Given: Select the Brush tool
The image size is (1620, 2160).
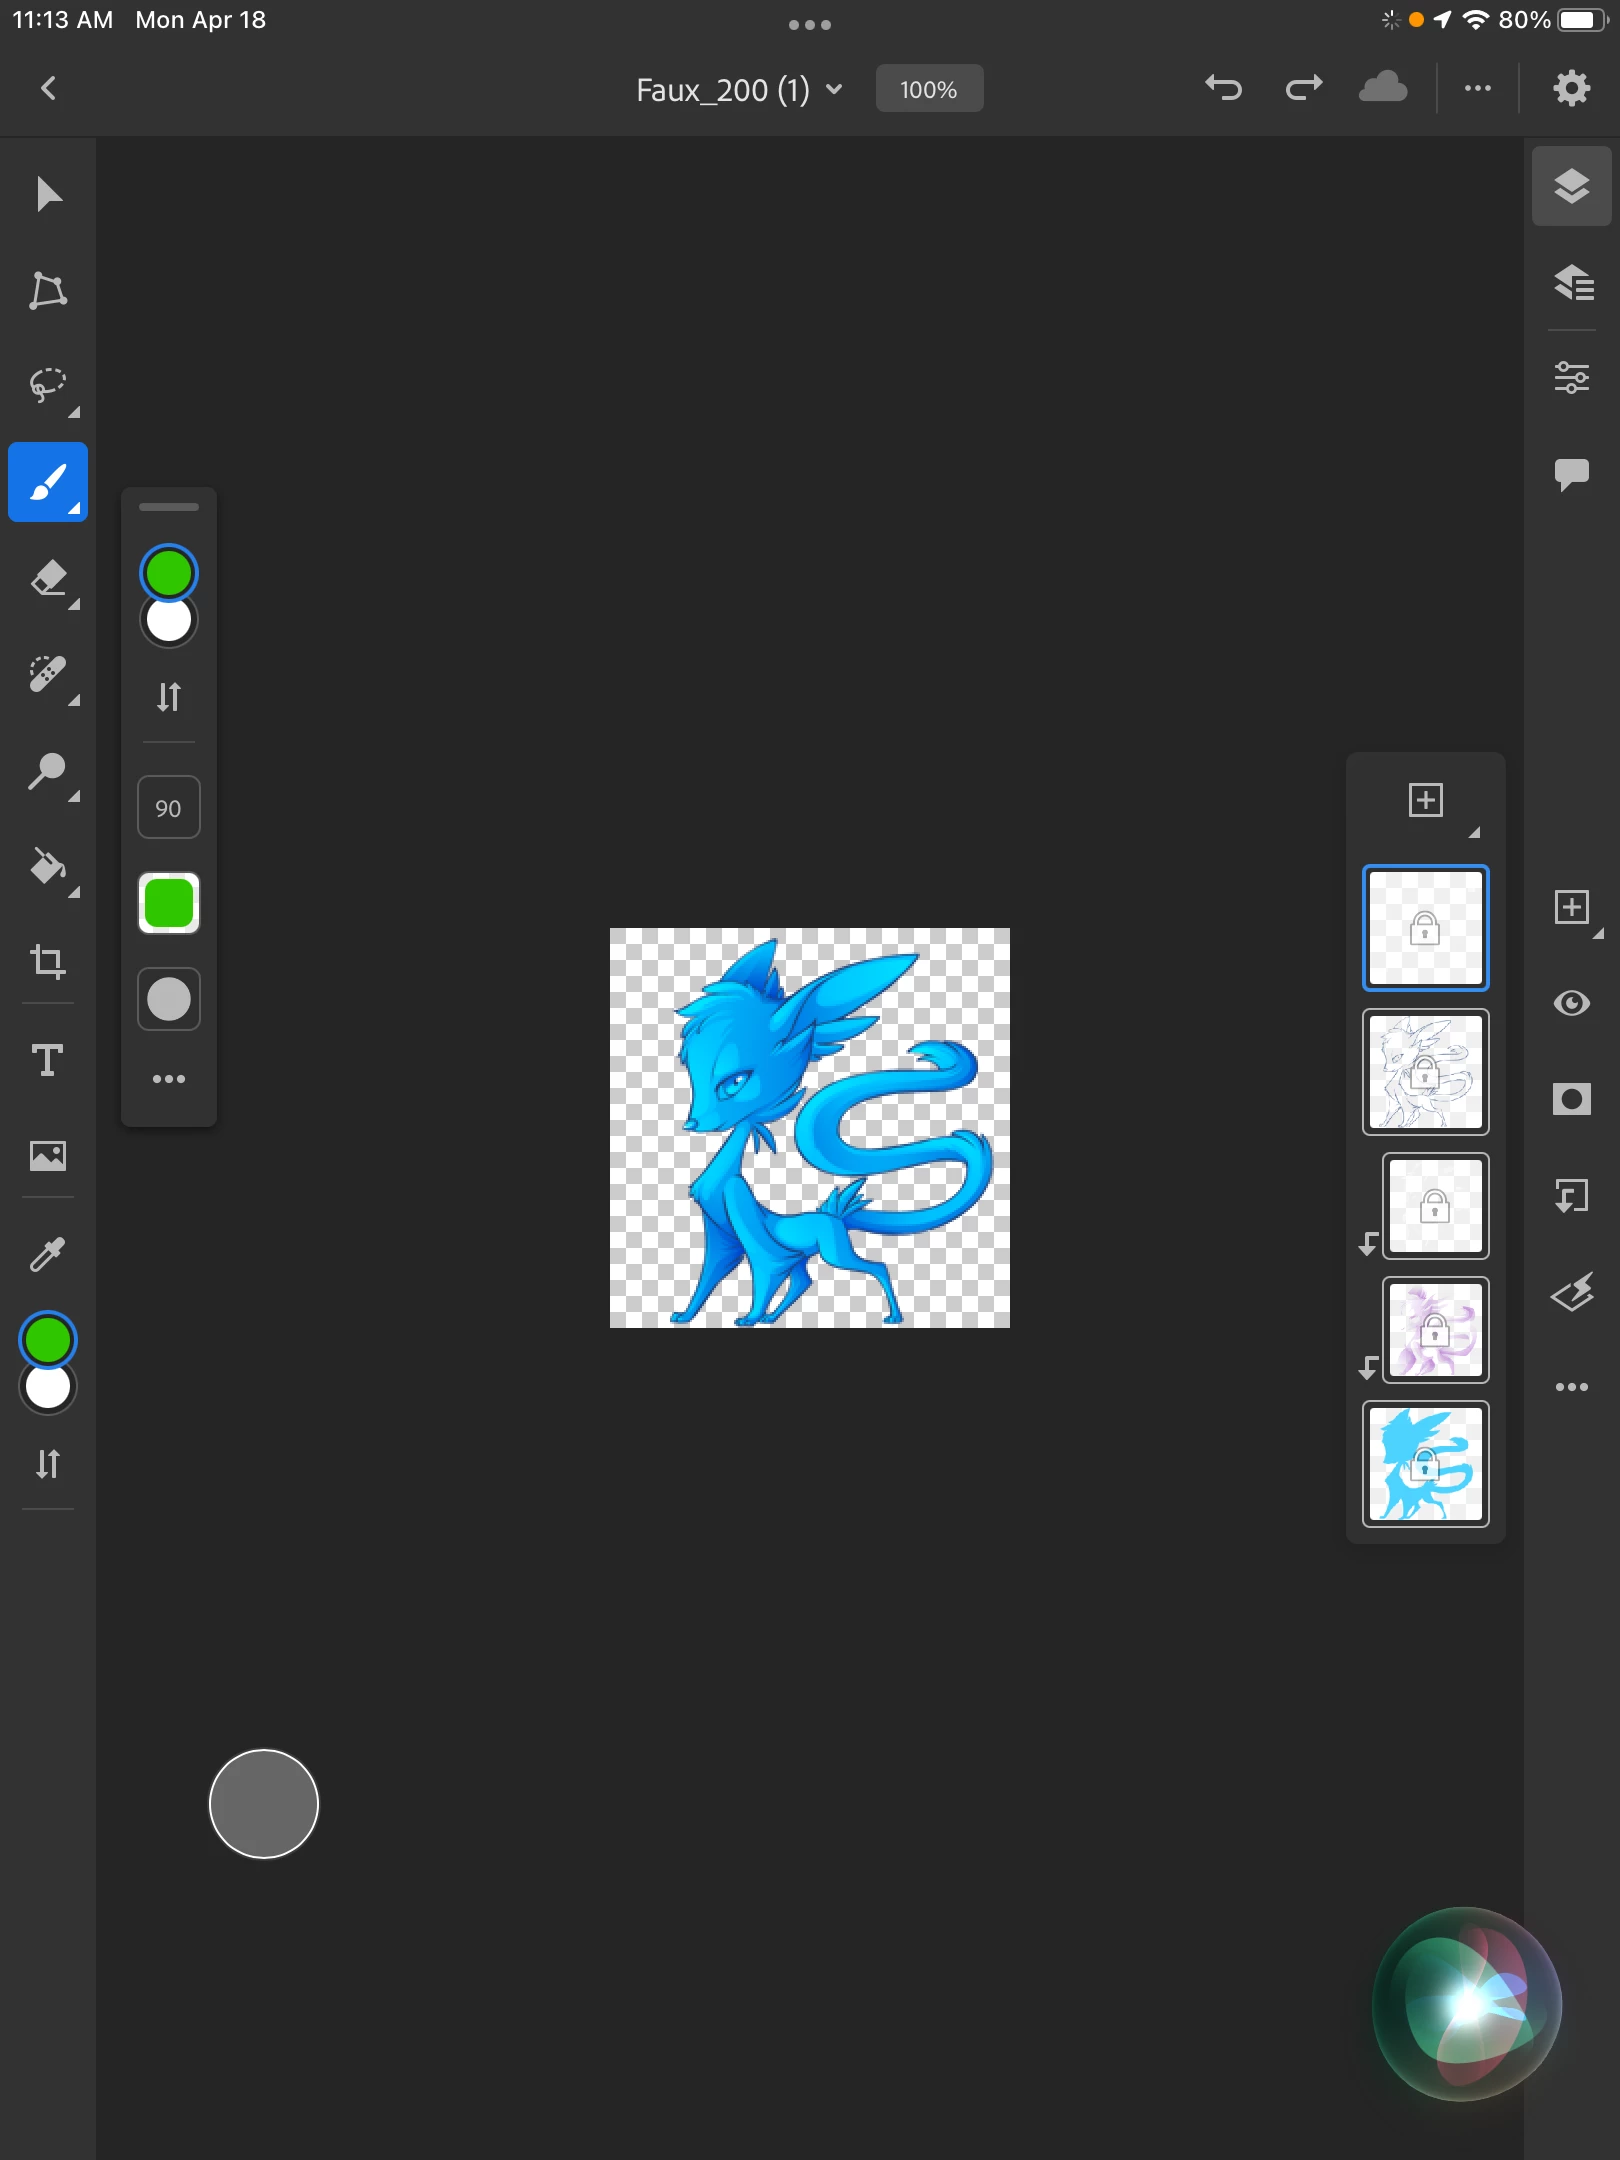Looking at the screenshot, I should (x=48, y=482).
